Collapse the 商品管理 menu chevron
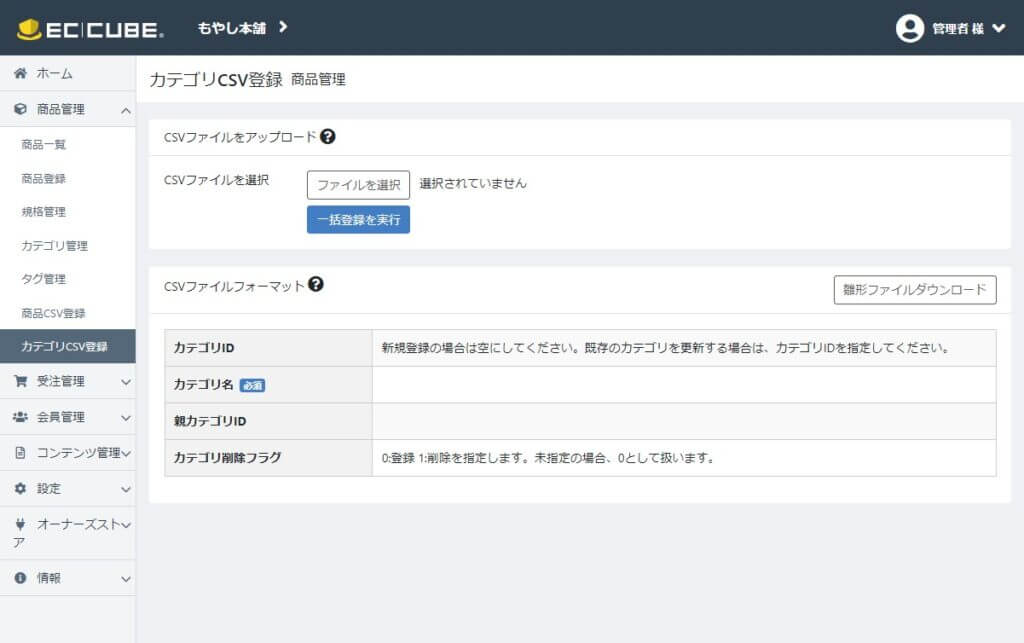 [x=125, y=110]
